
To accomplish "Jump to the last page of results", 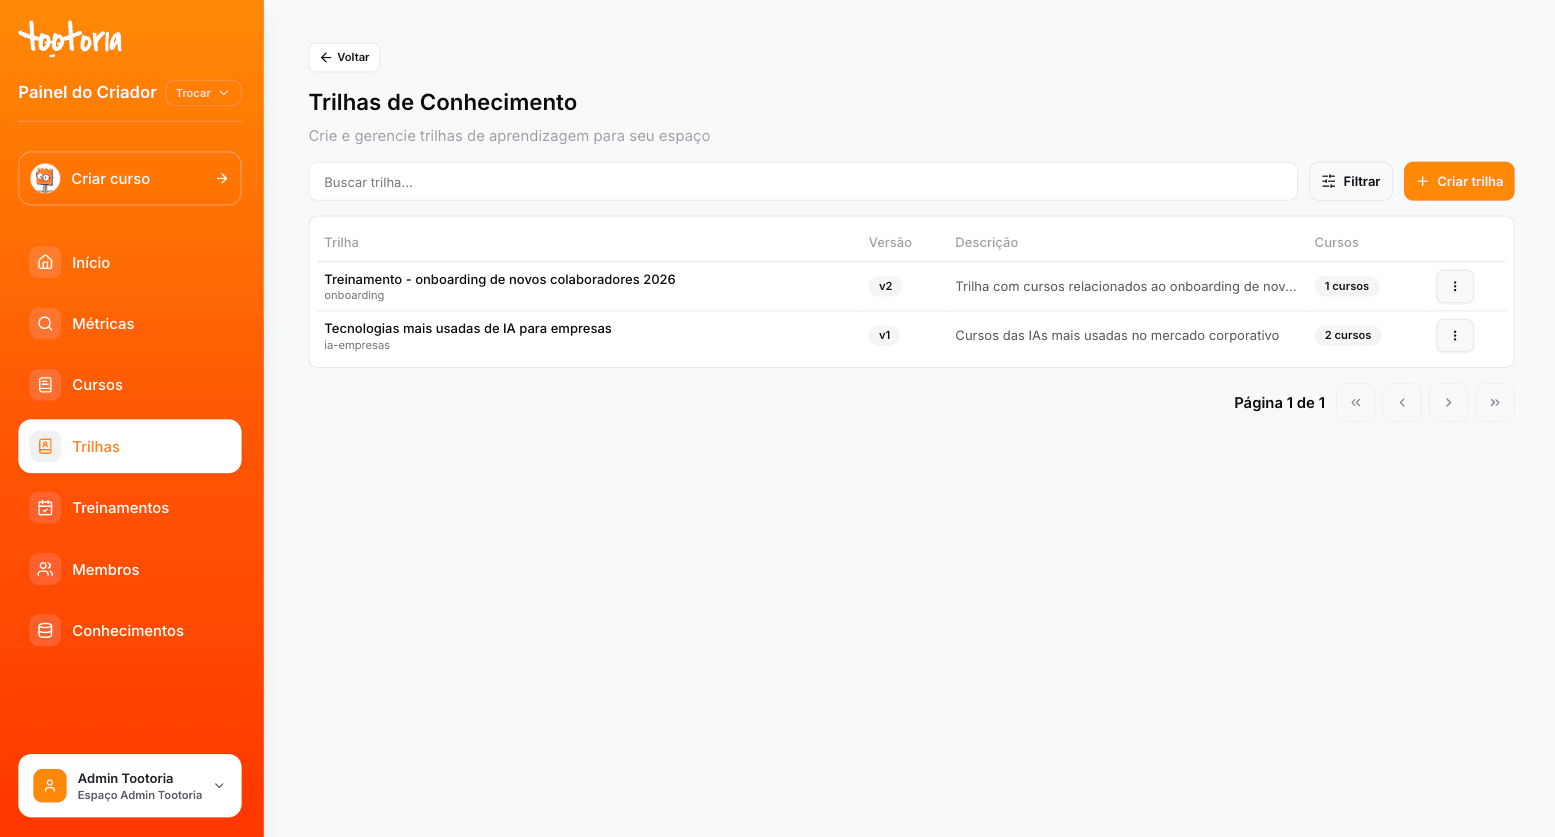I will click(x=1495, y=403).
